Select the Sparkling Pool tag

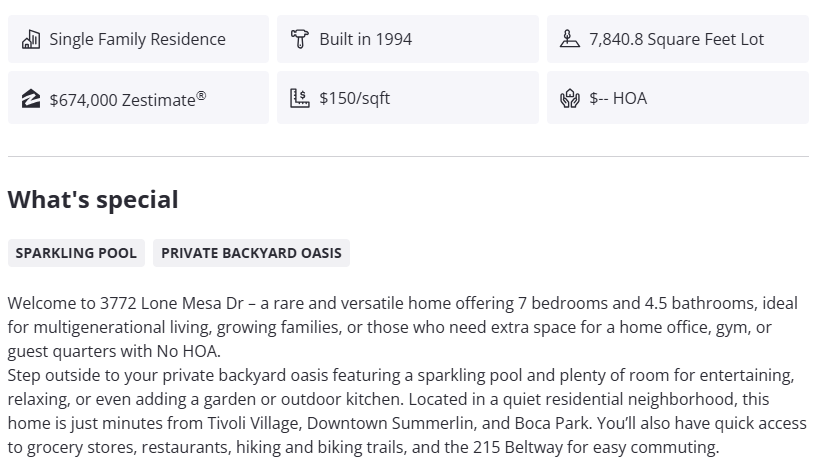[76, 253]
